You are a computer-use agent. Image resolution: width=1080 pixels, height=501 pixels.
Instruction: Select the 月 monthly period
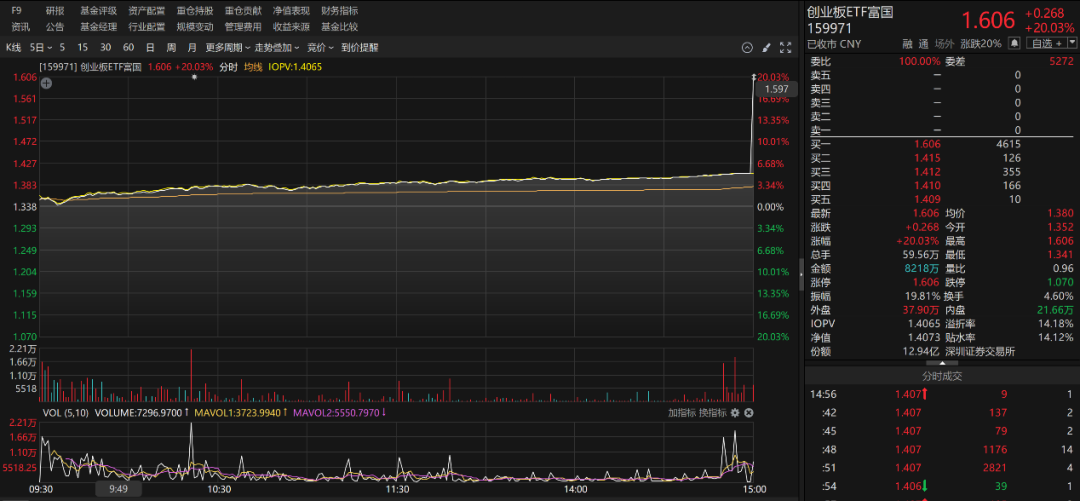click(x=192, y=48)
